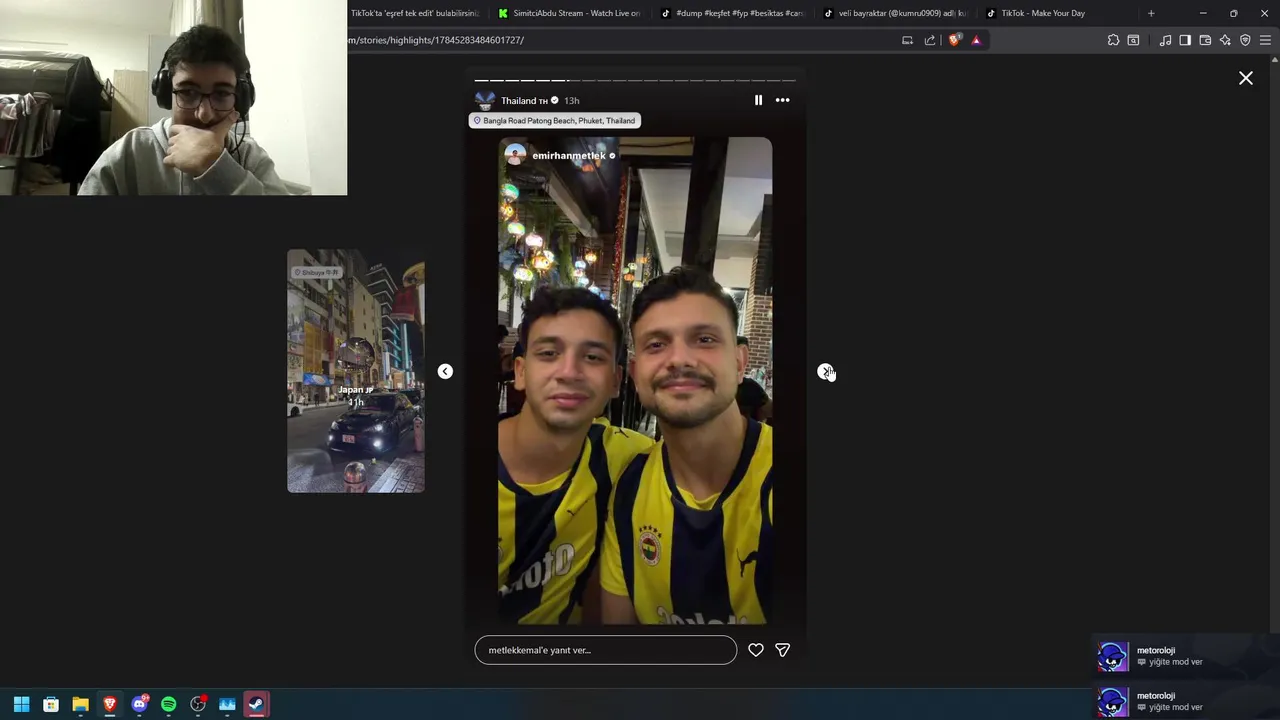Close the story viewer with X

point(1246,78)
